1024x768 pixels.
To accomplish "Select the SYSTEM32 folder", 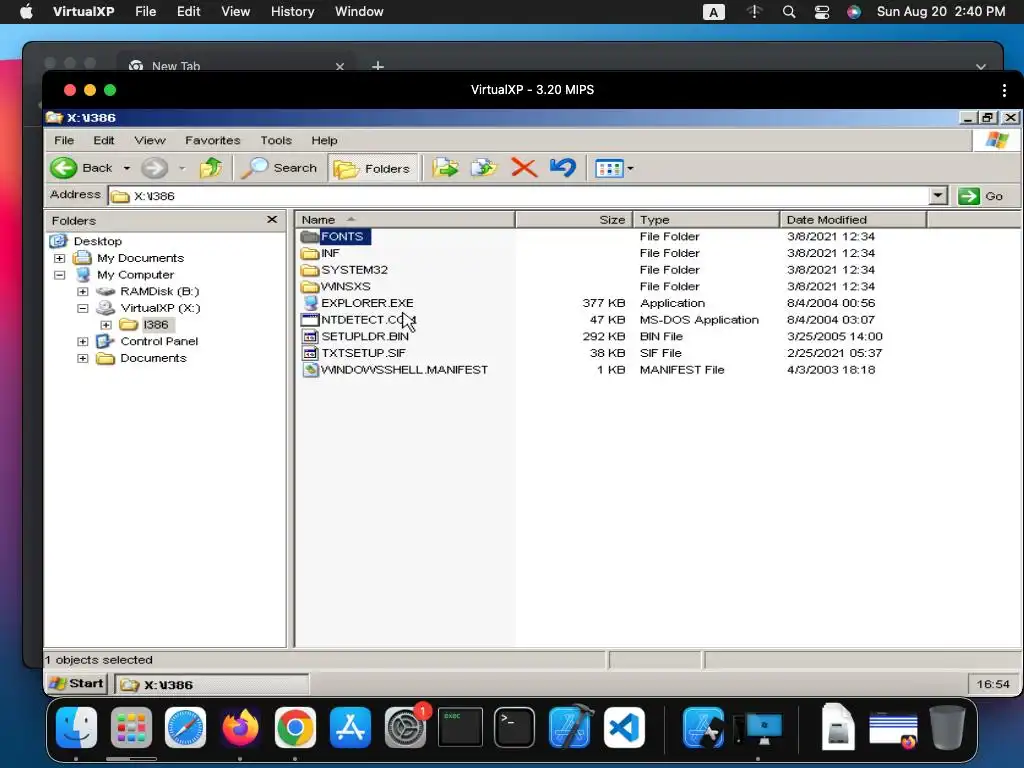I will [354, 270].
